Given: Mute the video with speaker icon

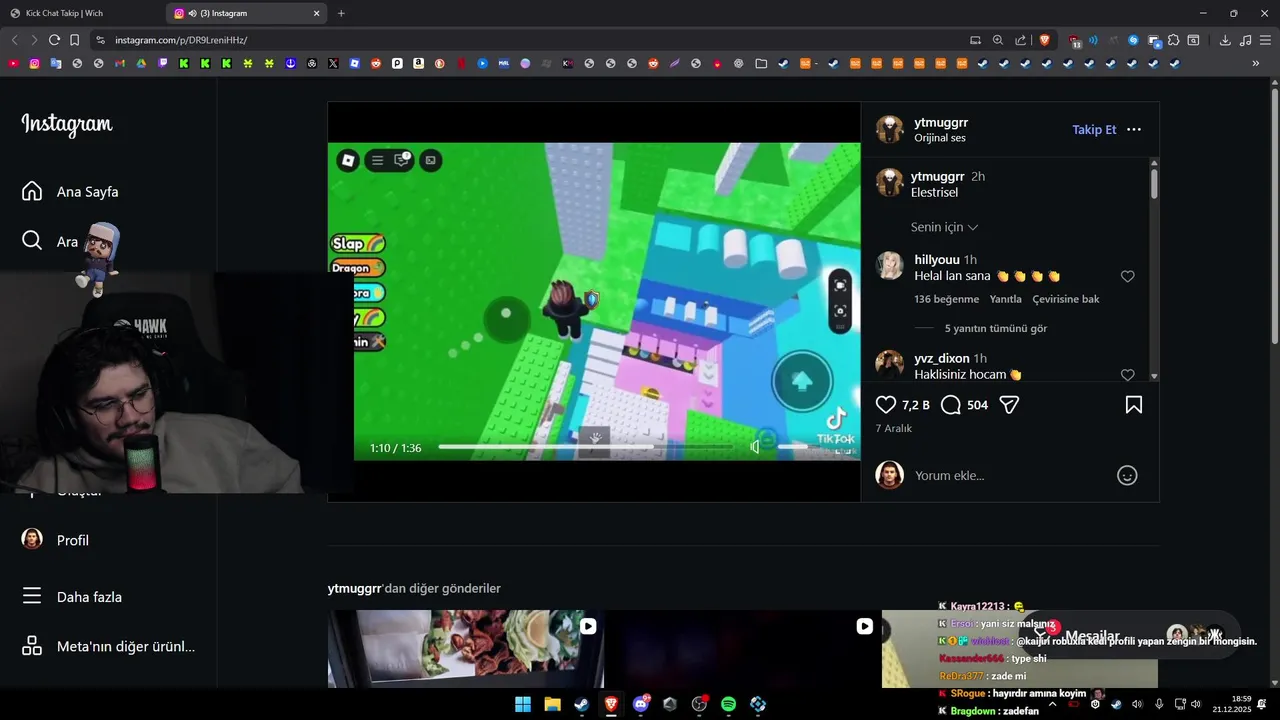Looking at the screenshot, I should pyautogui.click(x=755, y=447).
